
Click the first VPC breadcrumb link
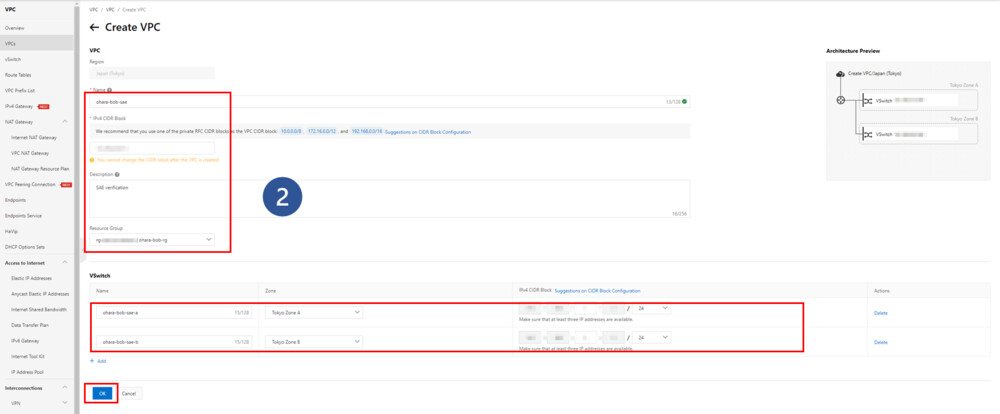pyautogui.click(x=94, y=10)
